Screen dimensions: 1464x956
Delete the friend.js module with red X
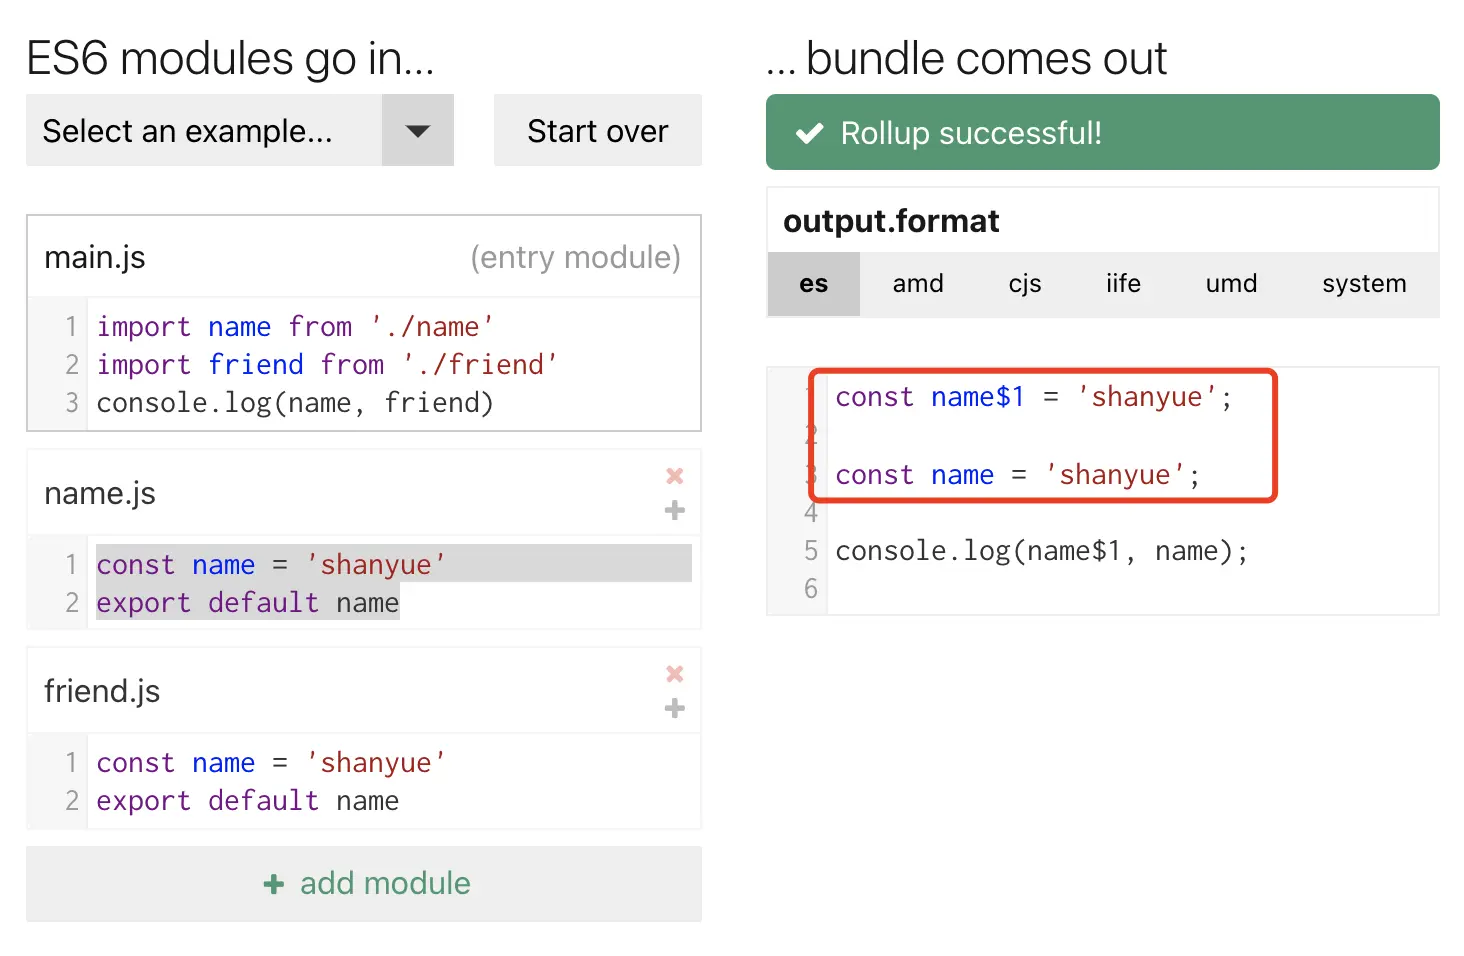[x=675, y=674]
